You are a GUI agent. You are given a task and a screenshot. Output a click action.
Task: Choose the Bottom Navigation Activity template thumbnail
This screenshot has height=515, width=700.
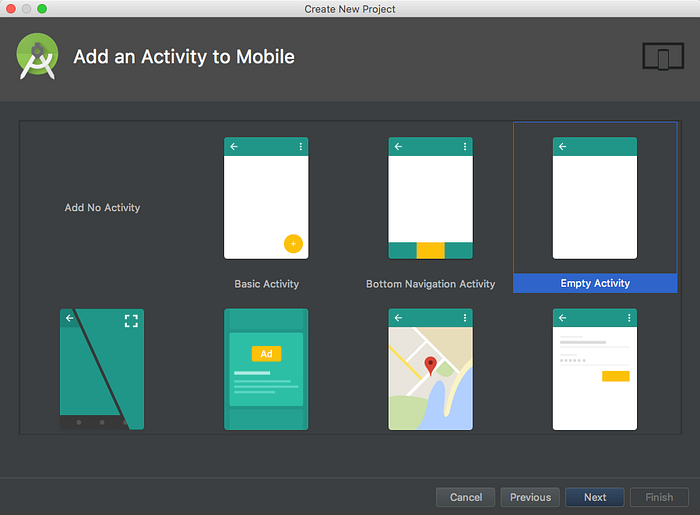tap(430, 198)
